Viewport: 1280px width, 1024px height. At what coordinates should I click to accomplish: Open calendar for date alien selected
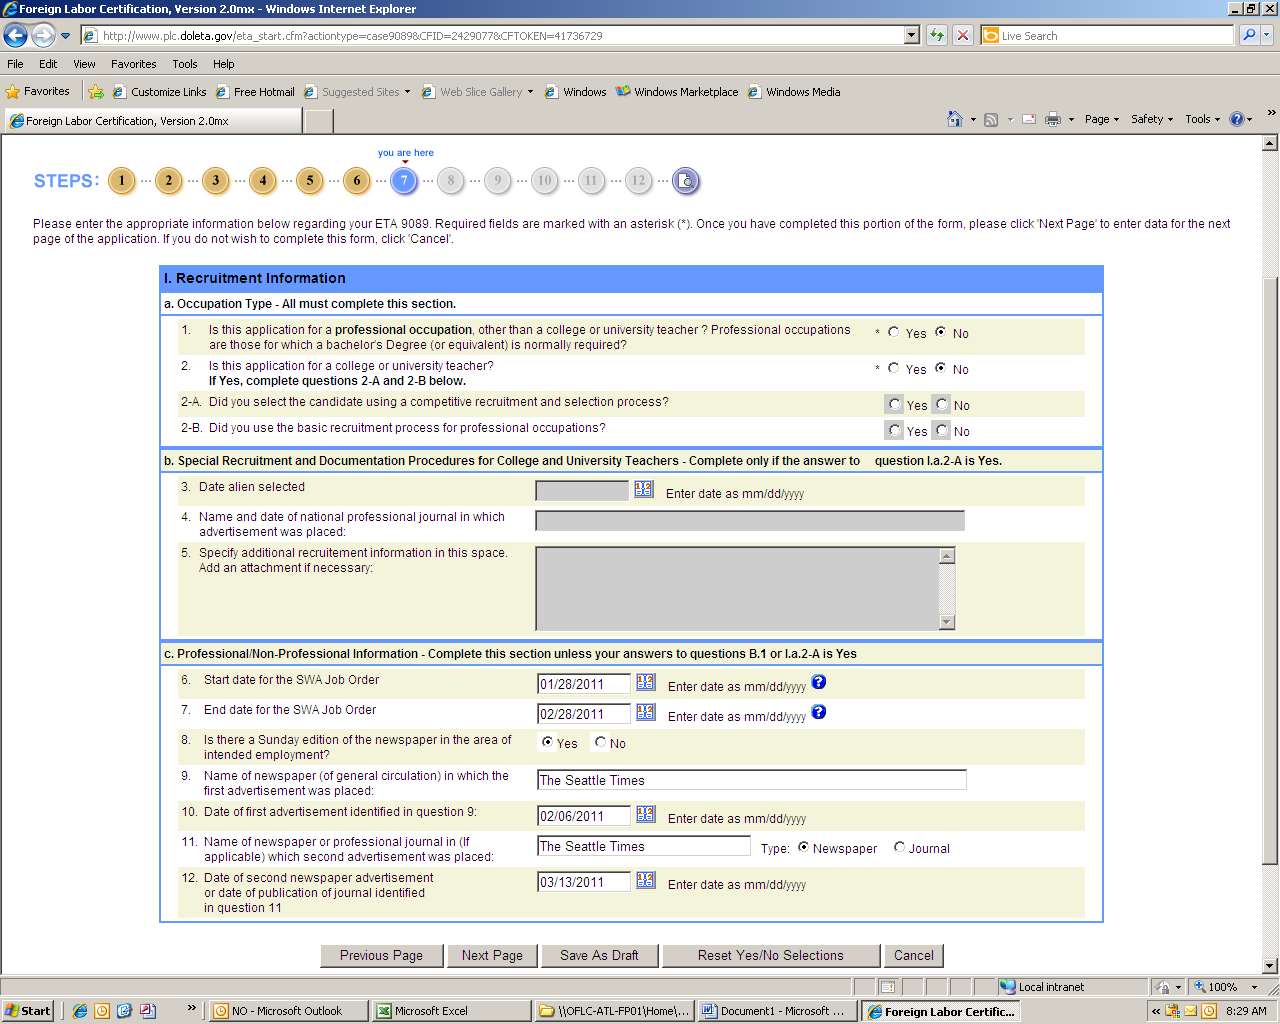(643, 489)
